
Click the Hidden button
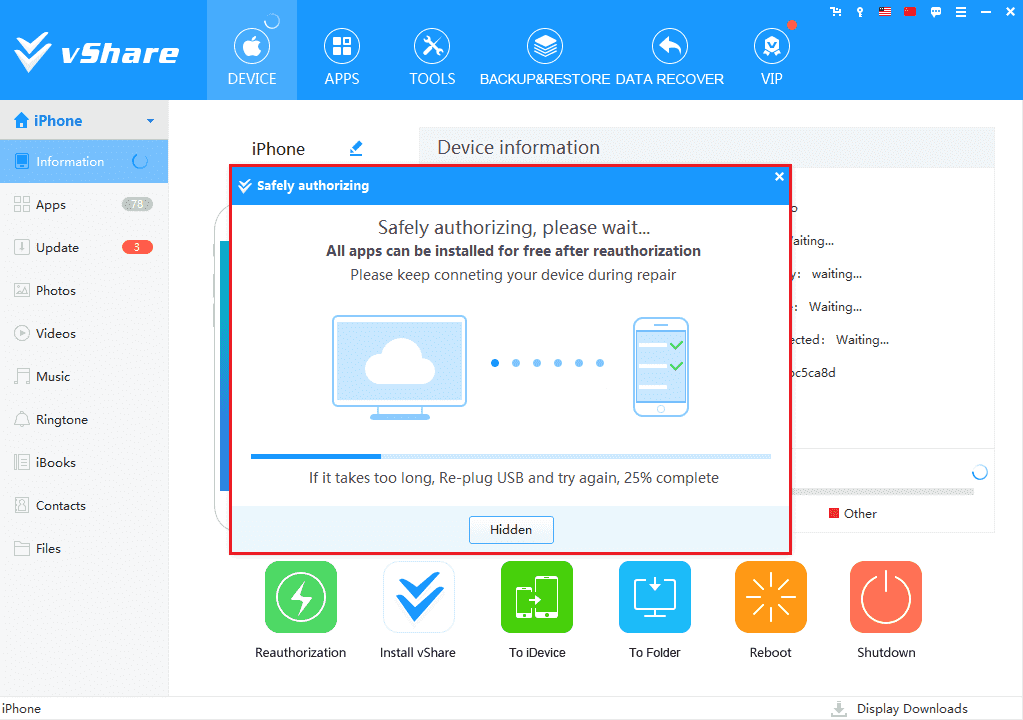point(511,530)
